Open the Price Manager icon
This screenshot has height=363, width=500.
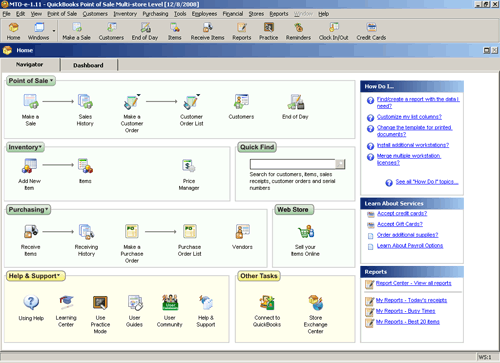(189, 166)
